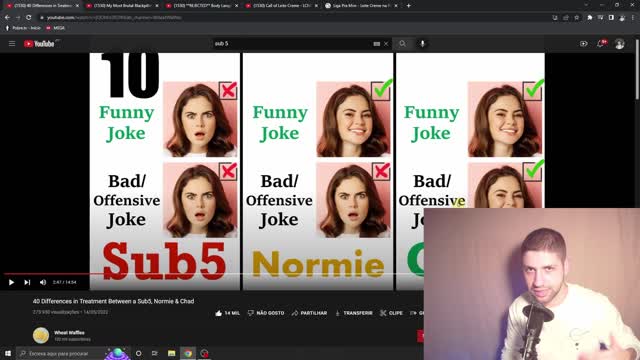
Task: Open the MEGA bookmark
Action: [56, 28]
